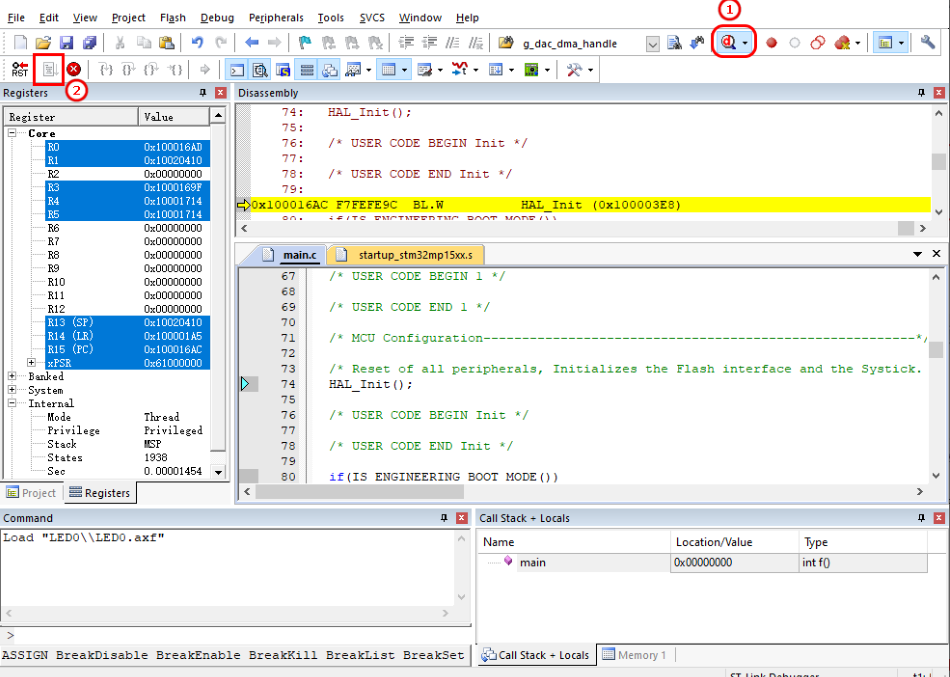Image resolution: width=950 pixels, height=677 pixels.
Task: Click the Serial windows icon
Action: coord(425,70)
